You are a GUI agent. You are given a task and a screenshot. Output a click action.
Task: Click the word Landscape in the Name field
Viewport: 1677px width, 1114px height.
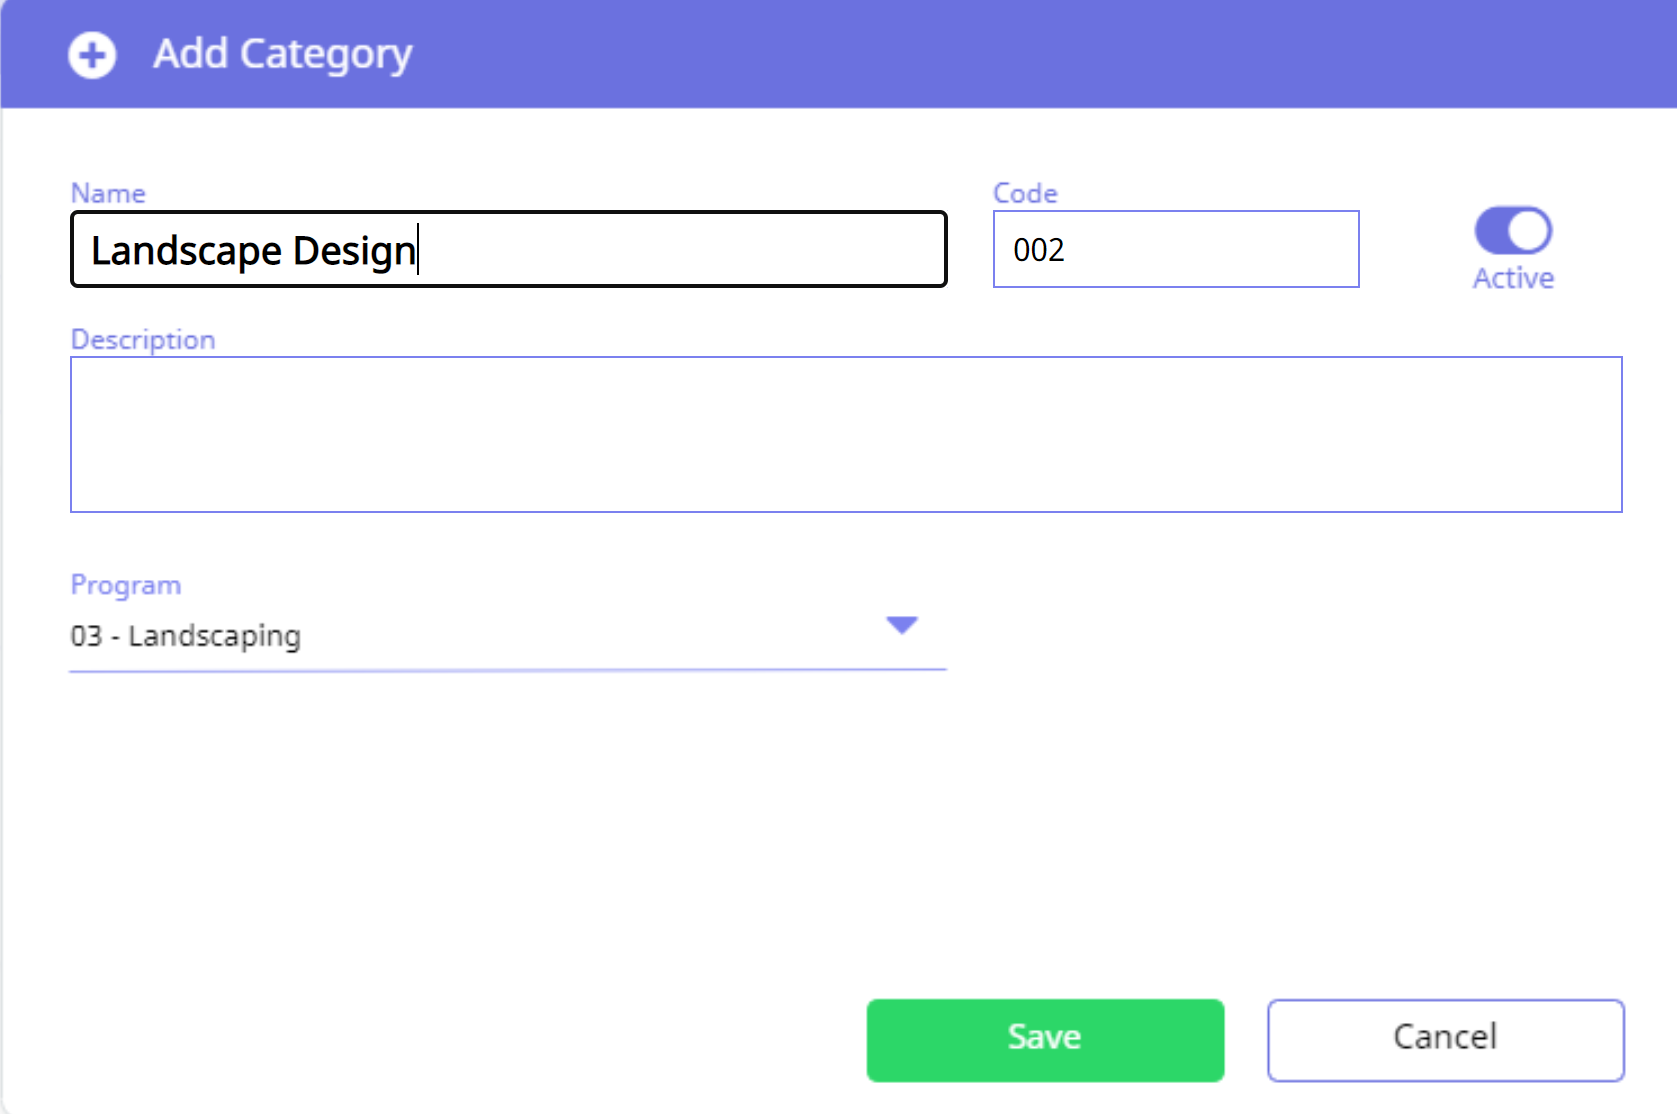pos(187,250)
